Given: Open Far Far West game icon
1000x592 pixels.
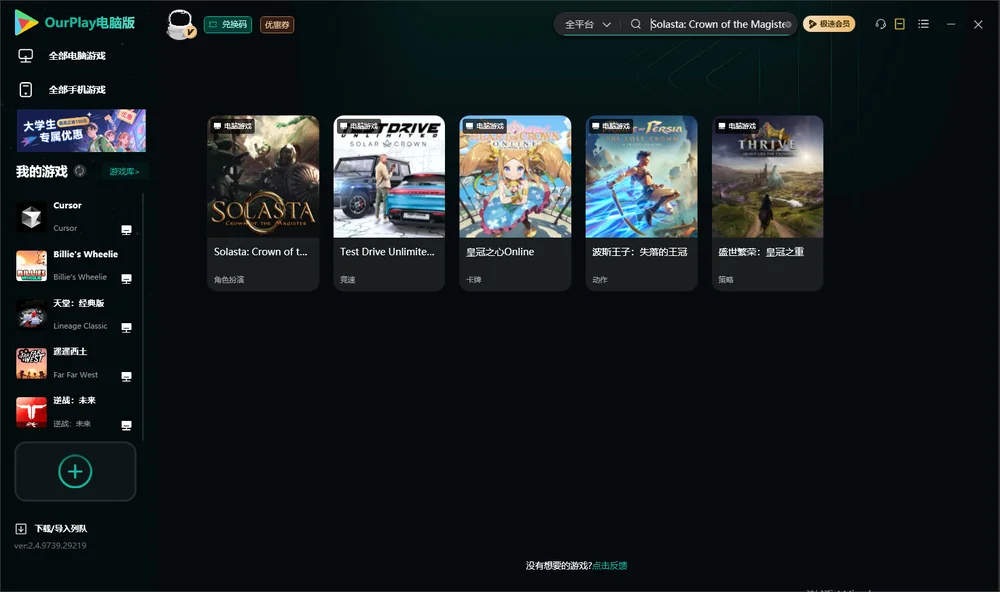Looking at the screenshot, I should 31,364.
